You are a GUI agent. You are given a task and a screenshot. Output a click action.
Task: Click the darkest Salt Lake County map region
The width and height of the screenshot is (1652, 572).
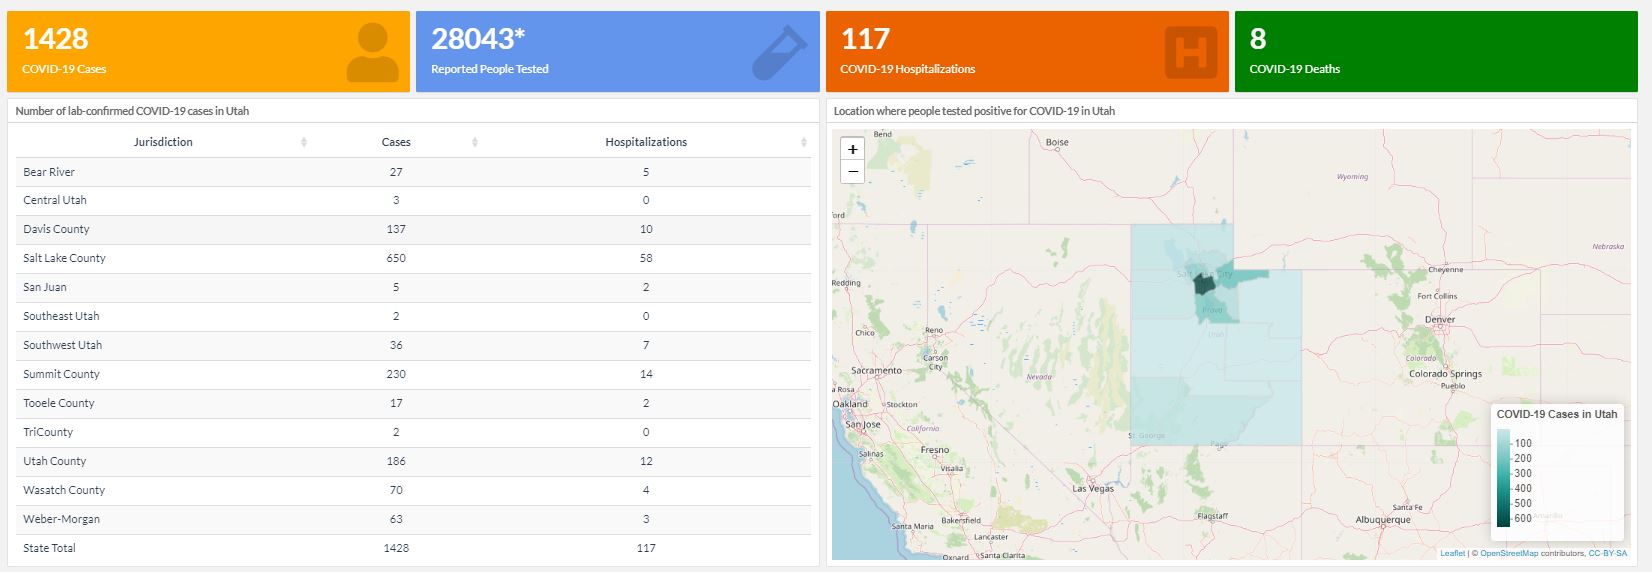point(1204,284)
